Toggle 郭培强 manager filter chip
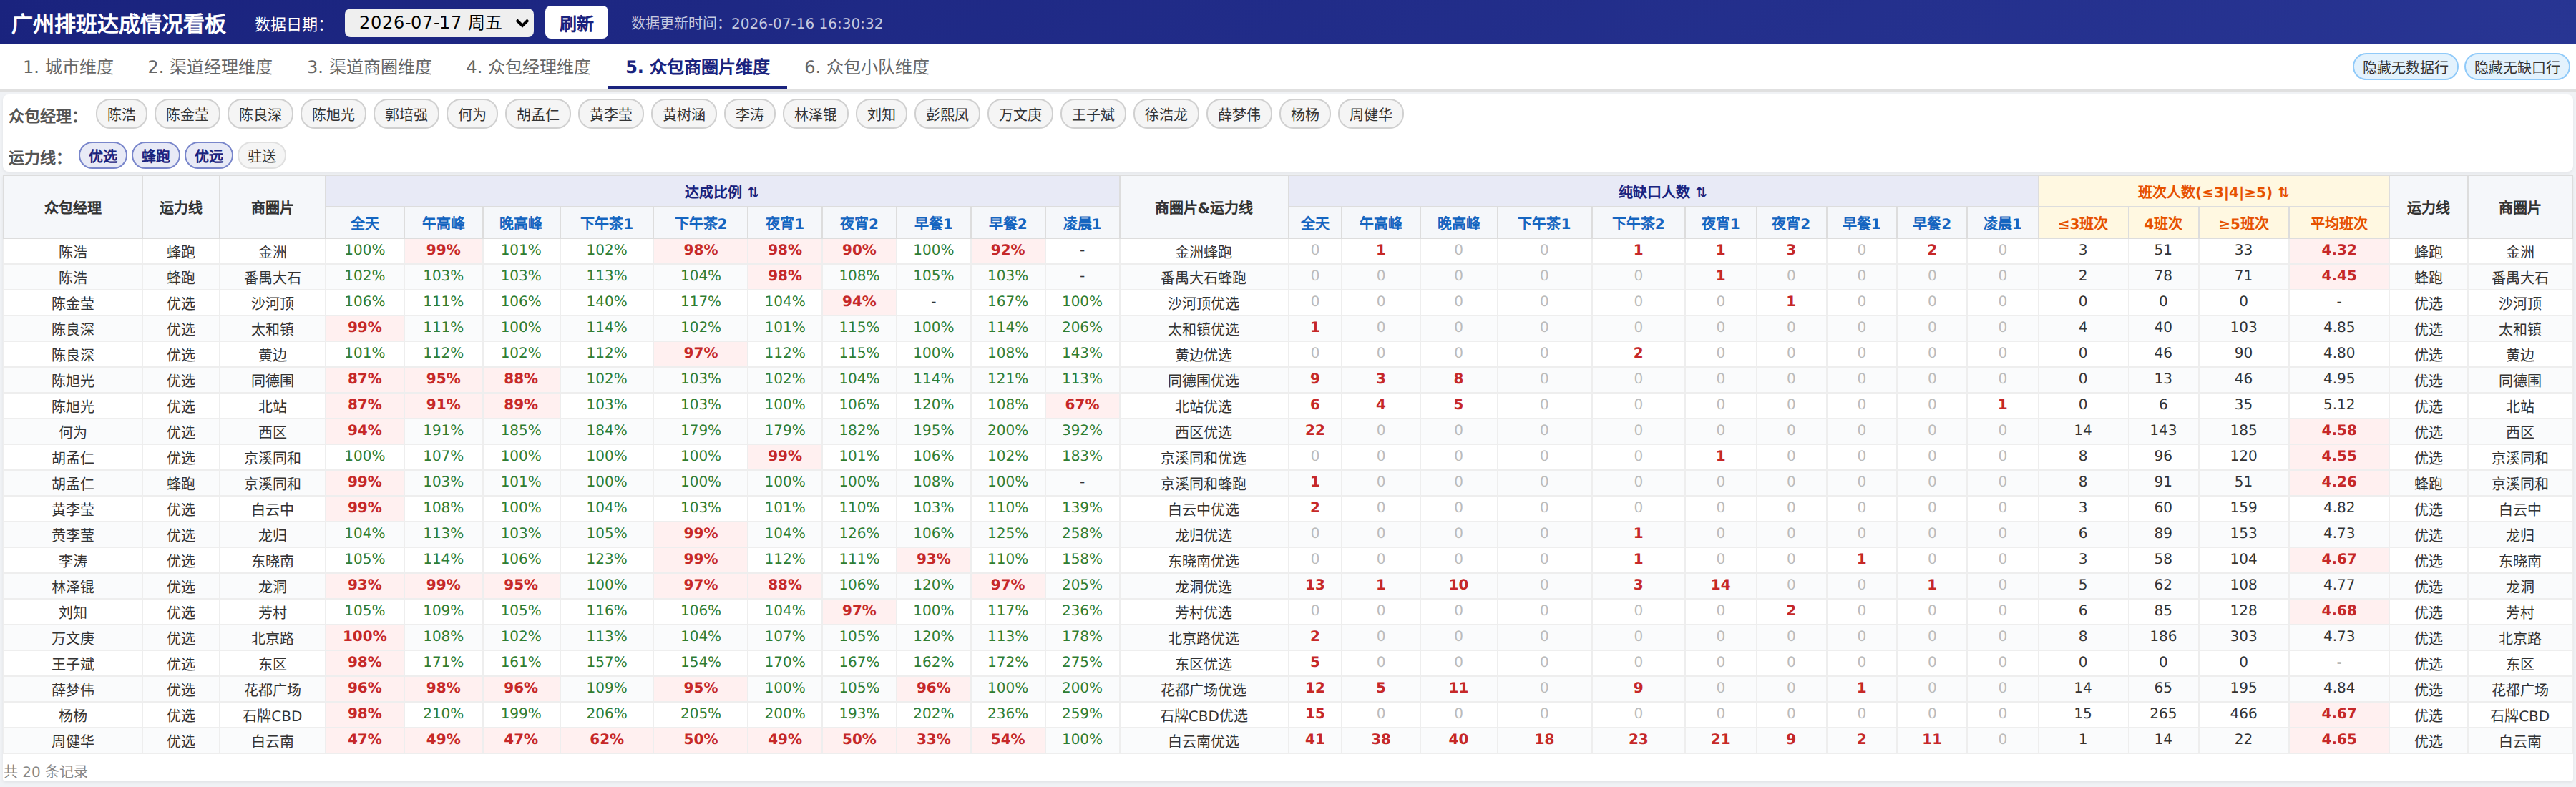The image size is (2576, 787). (406, 115)
